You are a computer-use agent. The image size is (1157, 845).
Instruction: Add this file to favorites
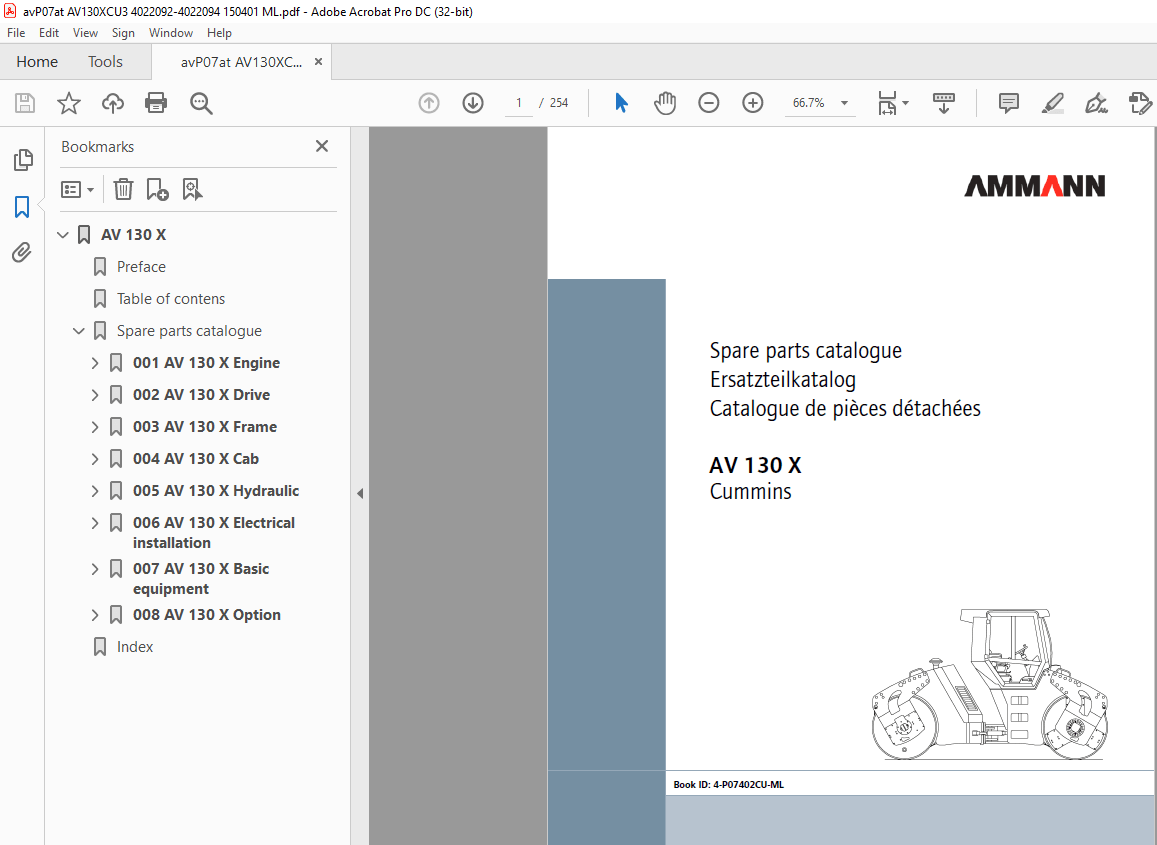68,103
